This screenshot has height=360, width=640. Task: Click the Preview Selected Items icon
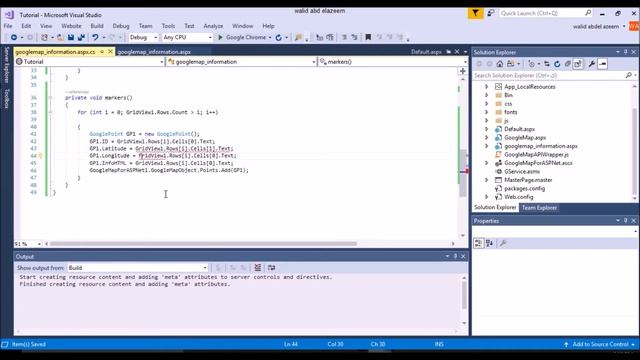pos(602,64)
